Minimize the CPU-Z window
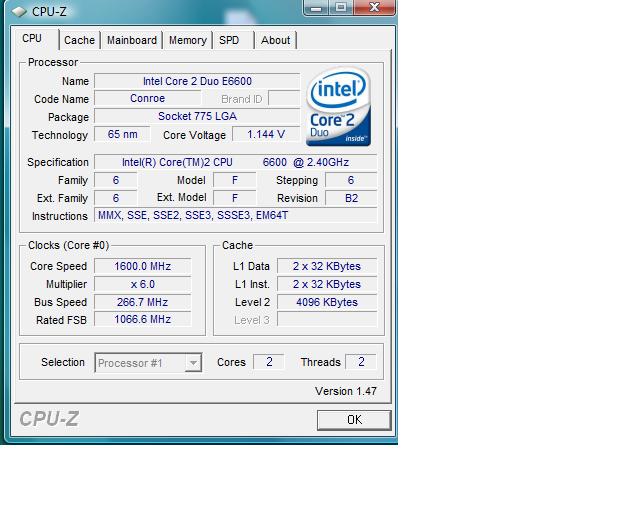This screenshot has width=640, height=512. coord(316,8)
